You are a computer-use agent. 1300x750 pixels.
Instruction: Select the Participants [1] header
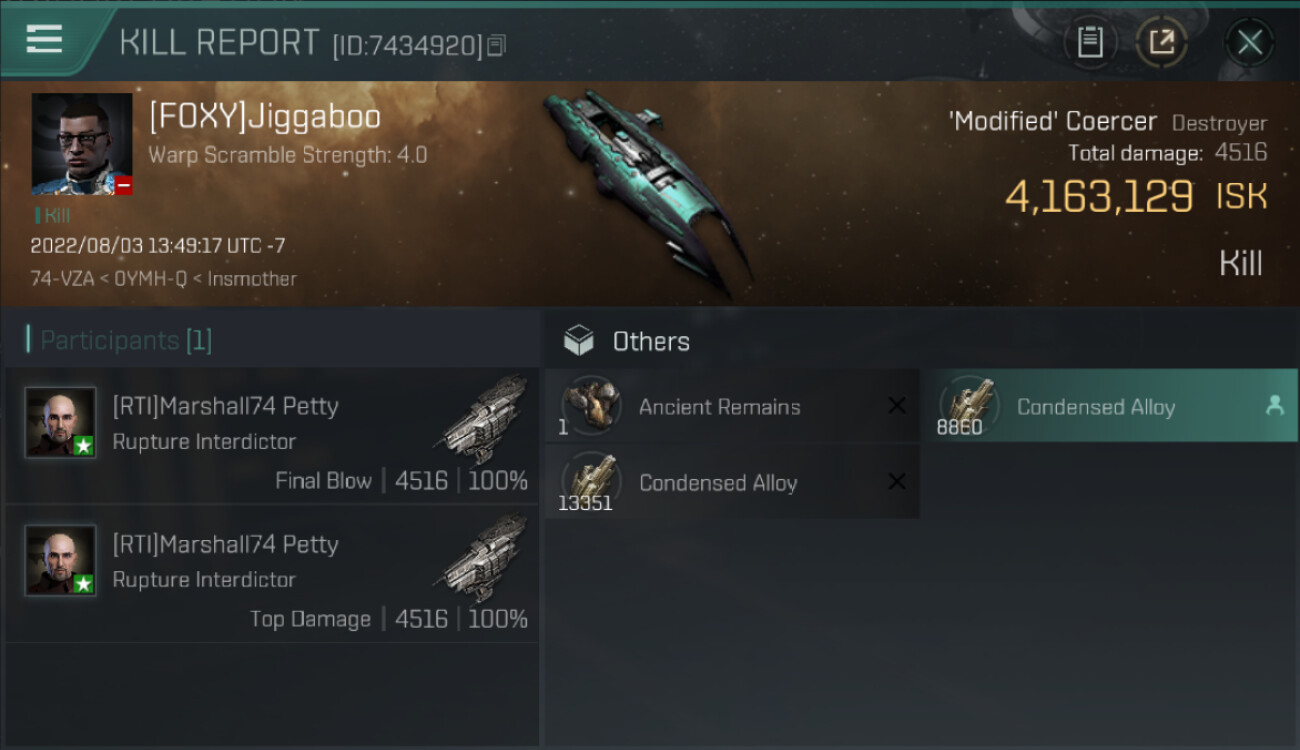coord(120,340)
